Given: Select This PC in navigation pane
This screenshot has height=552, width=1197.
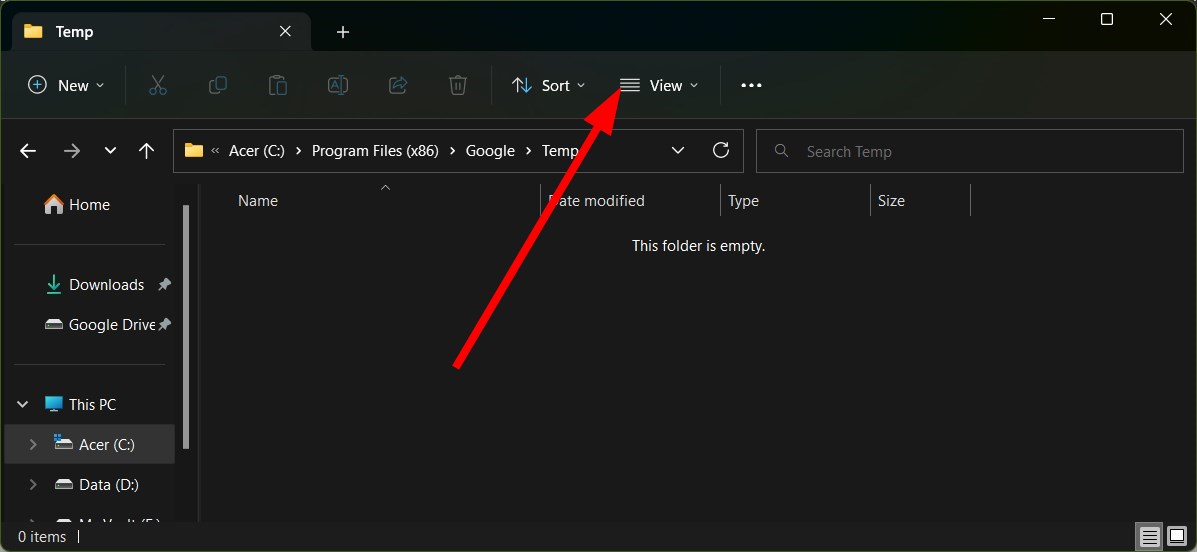Looking at the screenshot, I should (92, 405).
